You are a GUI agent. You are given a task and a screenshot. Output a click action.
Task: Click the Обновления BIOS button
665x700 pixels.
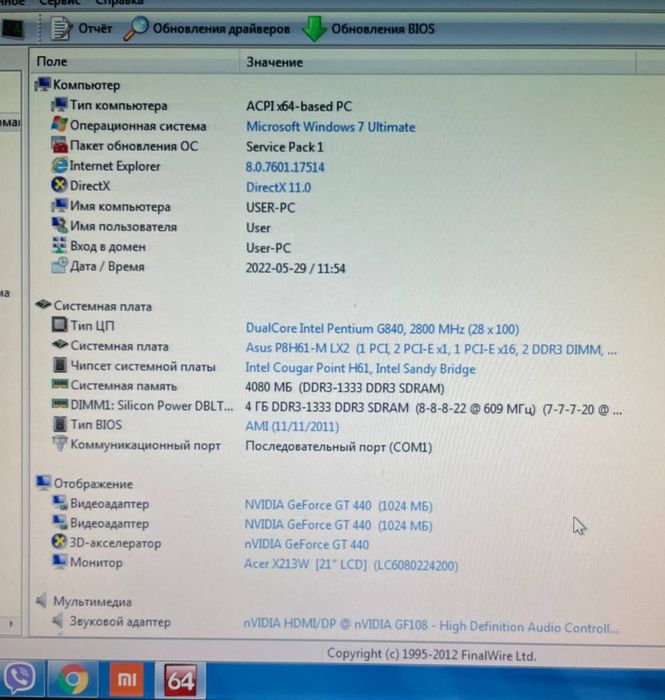[368, 29]
